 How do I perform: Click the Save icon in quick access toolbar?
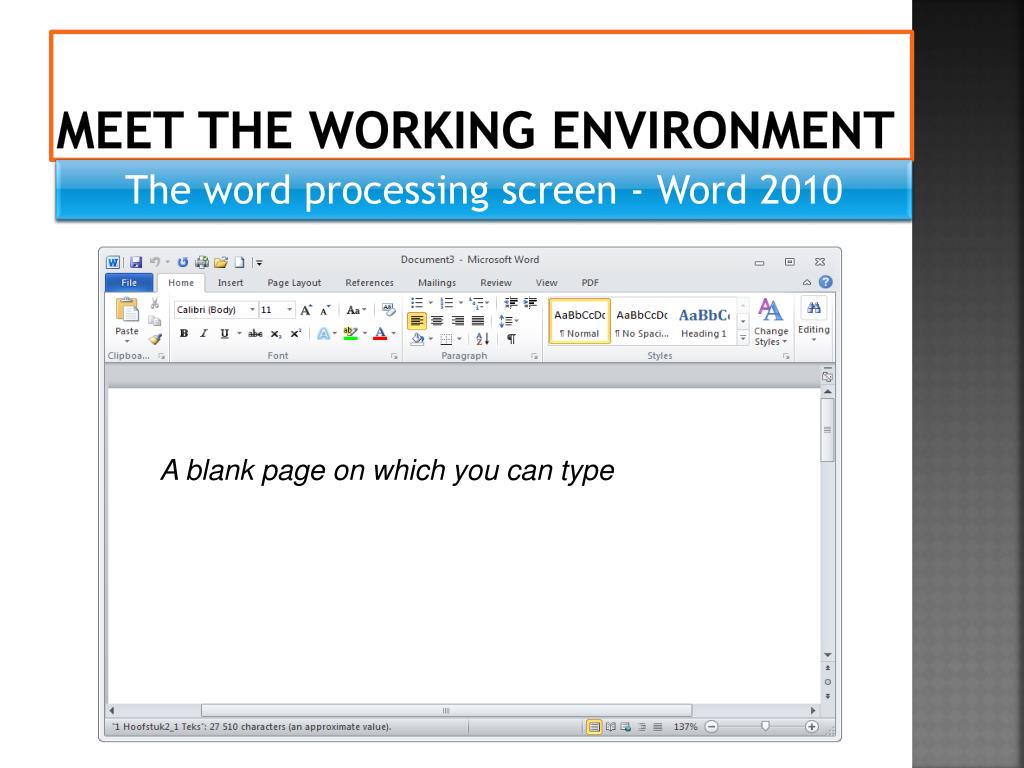(x=136, y=263)
